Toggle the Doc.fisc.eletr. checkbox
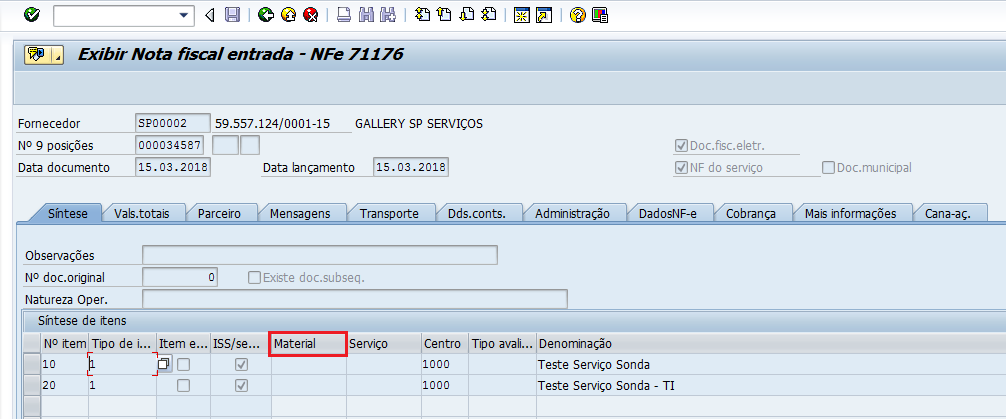This screenshot has height=419, width=1006. coord(681,146)
